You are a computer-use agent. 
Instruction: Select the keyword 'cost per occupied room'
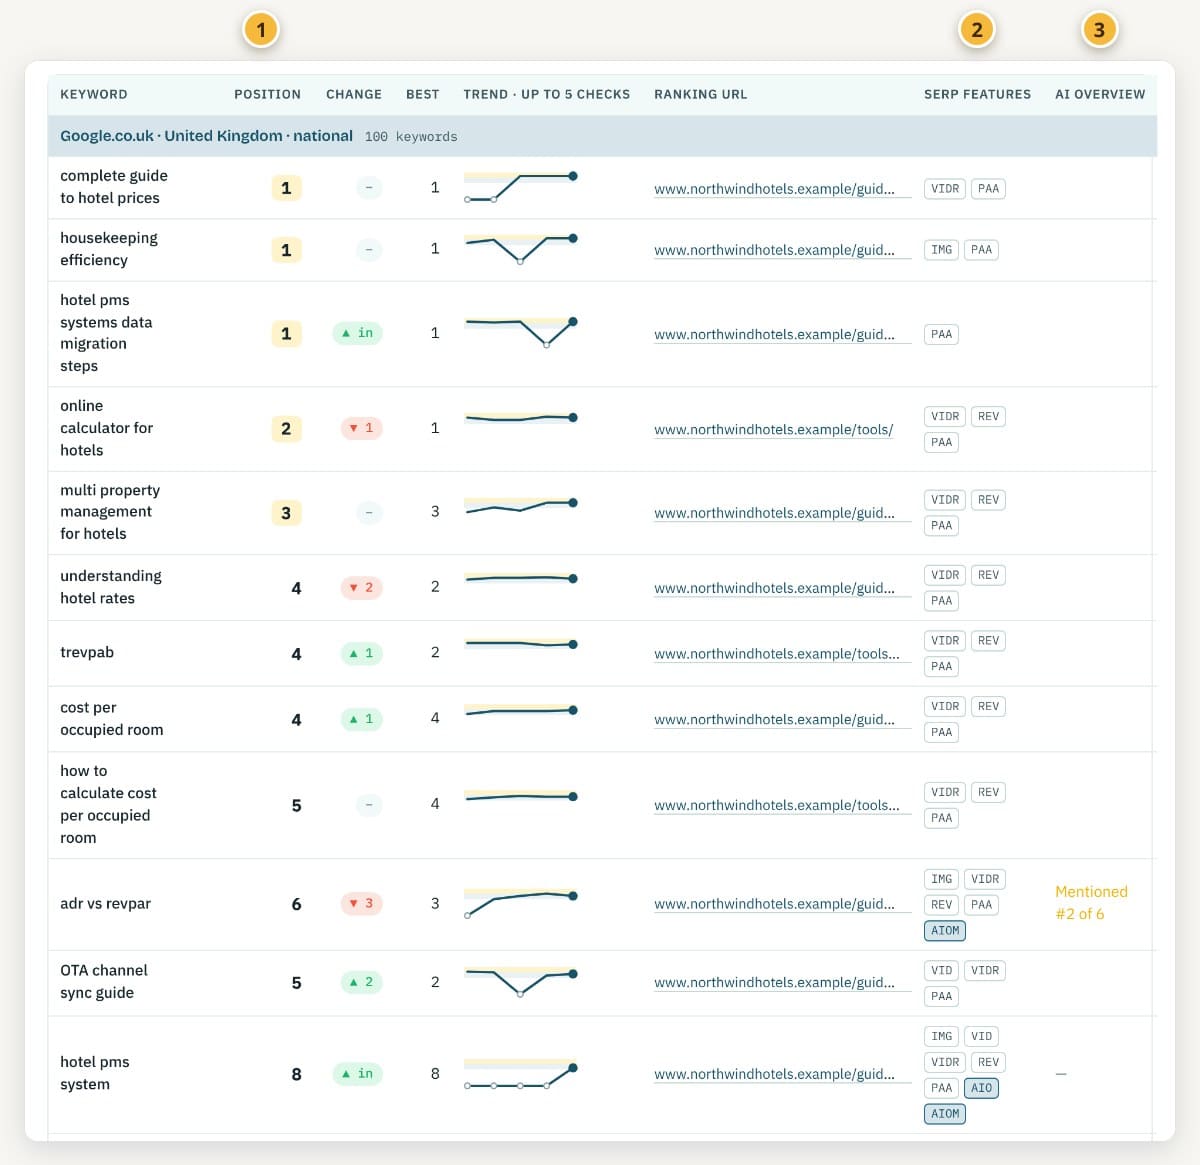(111, 719)
